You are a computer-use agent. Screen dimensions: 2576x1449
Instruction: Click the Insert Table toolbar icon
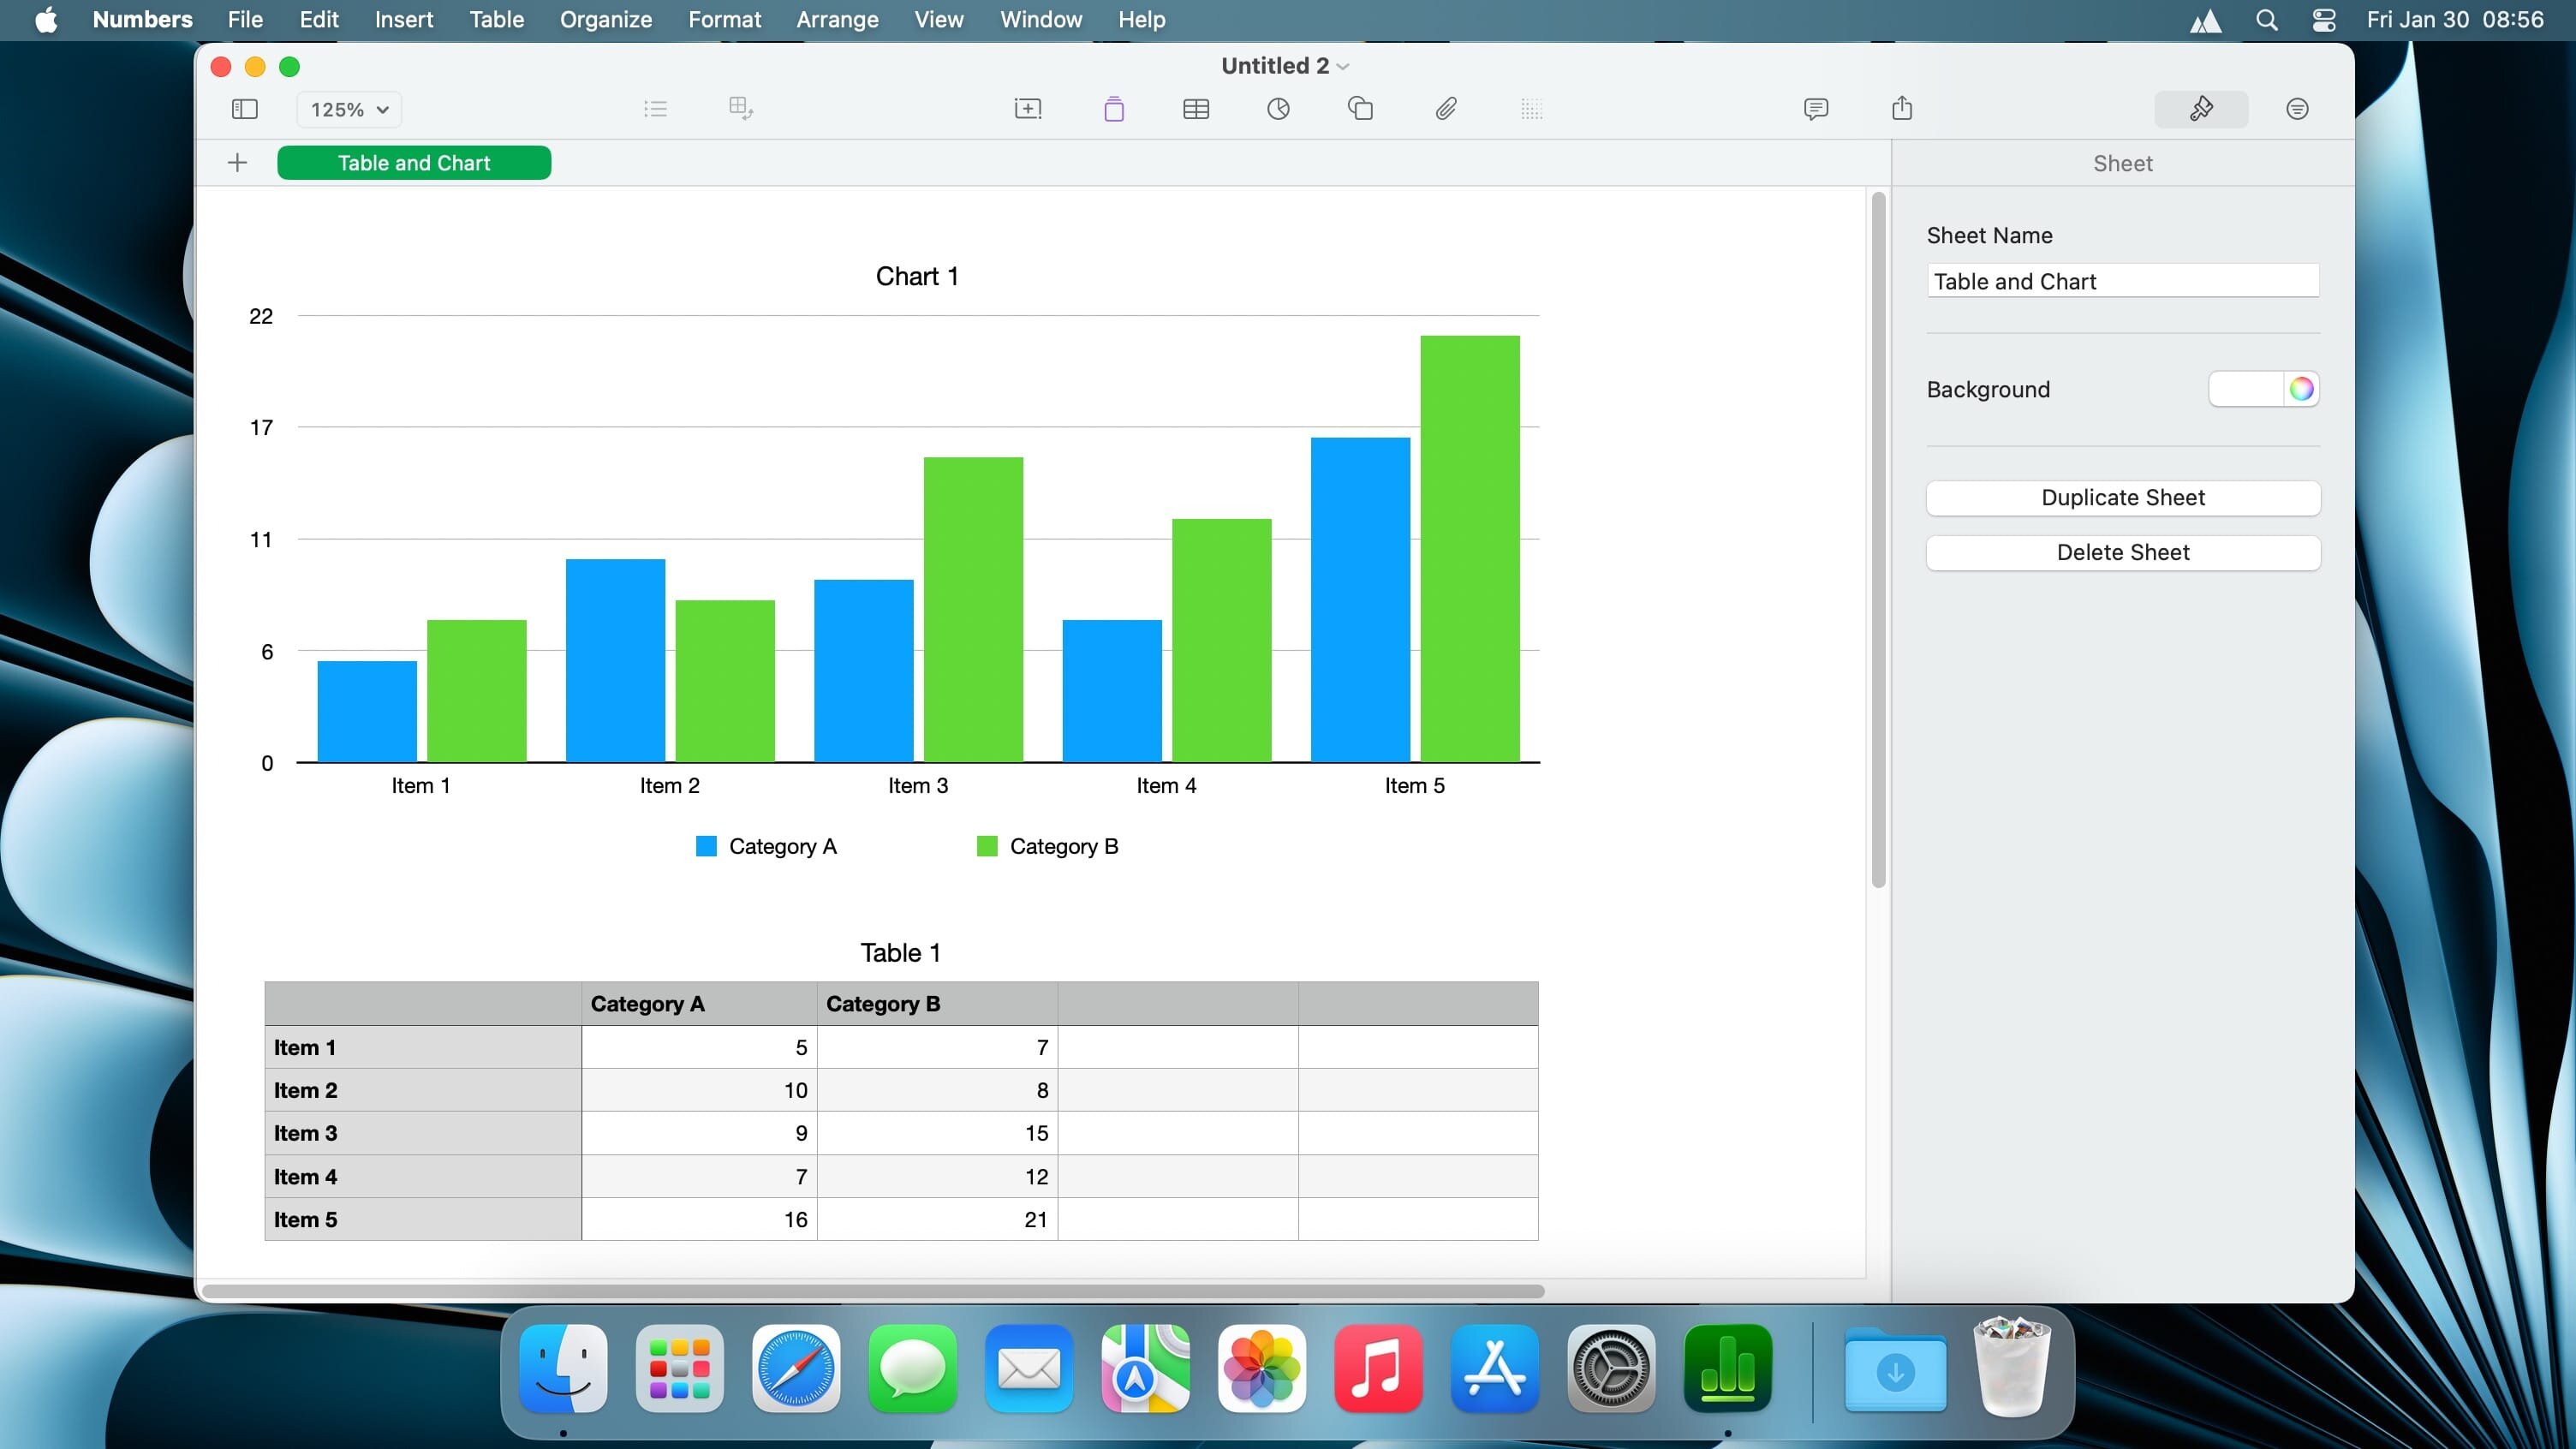[x=1196, y=109]
